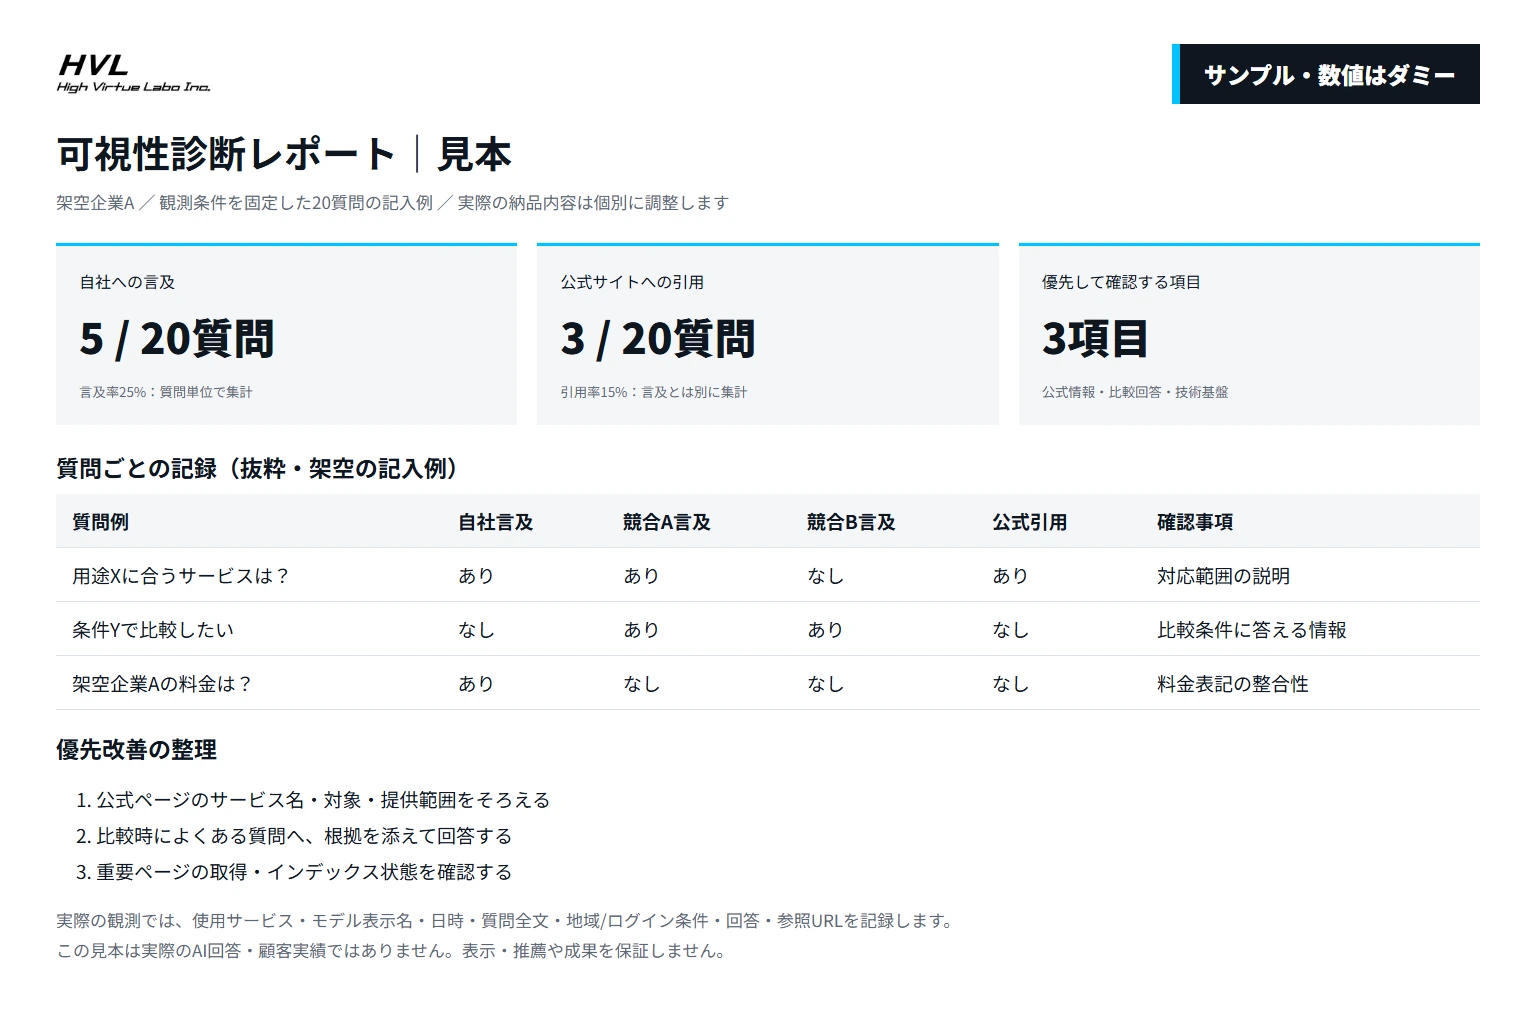Click the "自社への言及" card label

coord(127,283)
